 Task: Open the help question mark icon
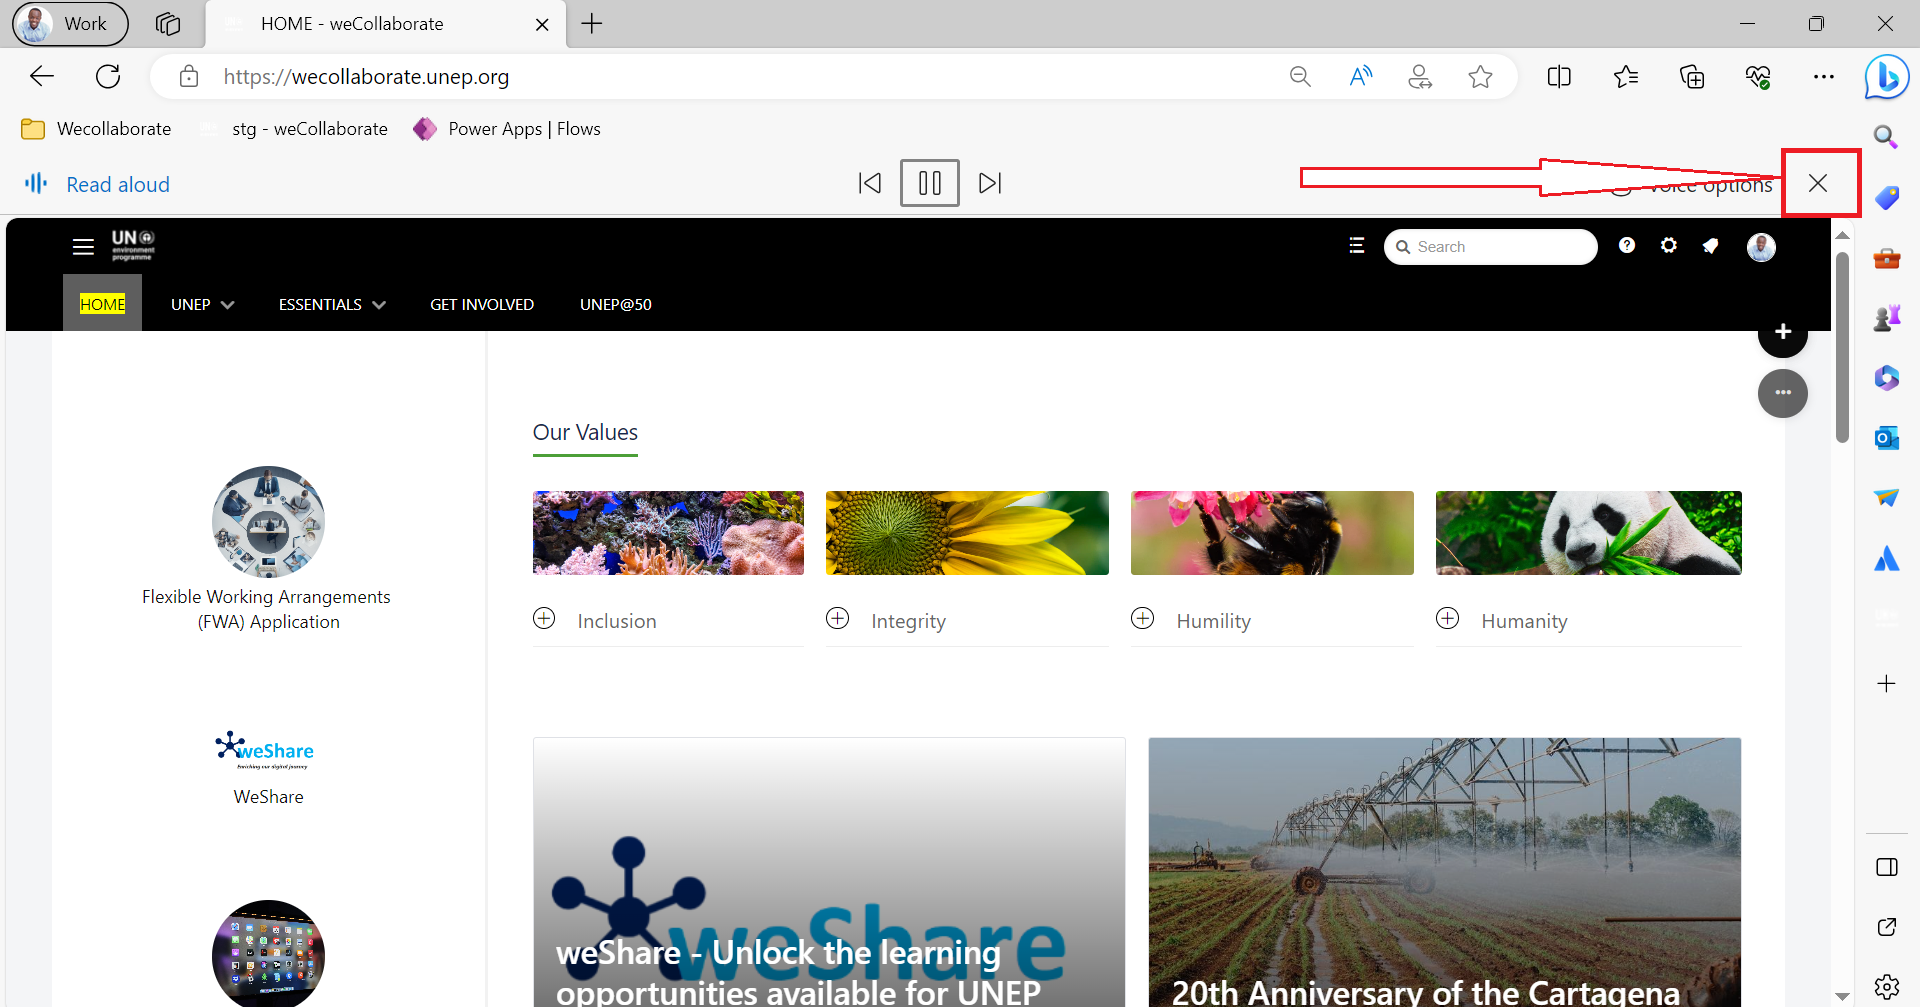(x=1627, y=245)
